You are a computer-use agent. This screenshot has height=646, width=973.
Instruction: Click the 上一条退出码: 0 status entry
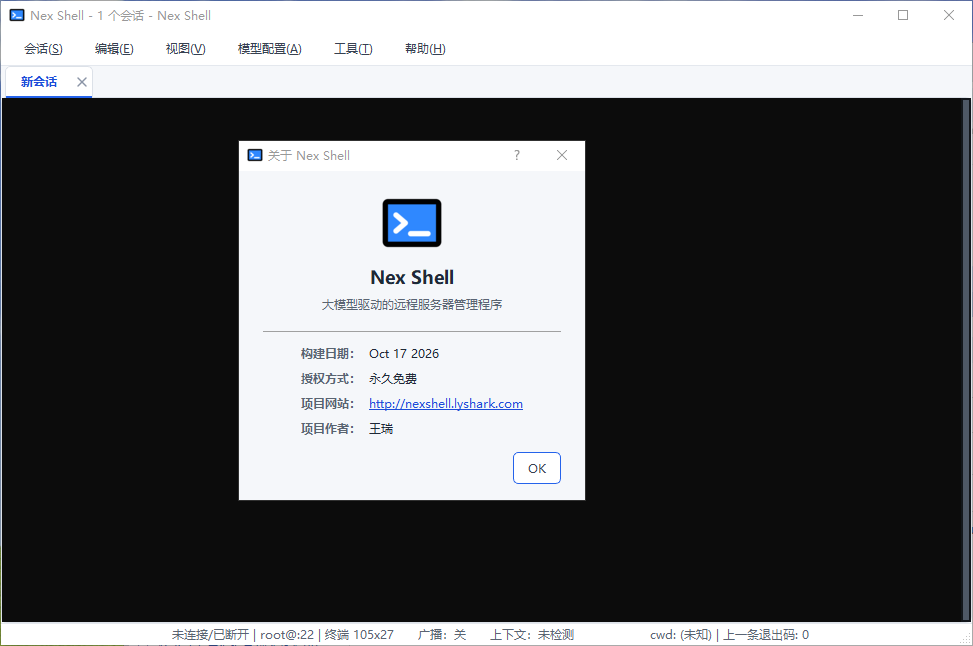click(x=766, y=635)
